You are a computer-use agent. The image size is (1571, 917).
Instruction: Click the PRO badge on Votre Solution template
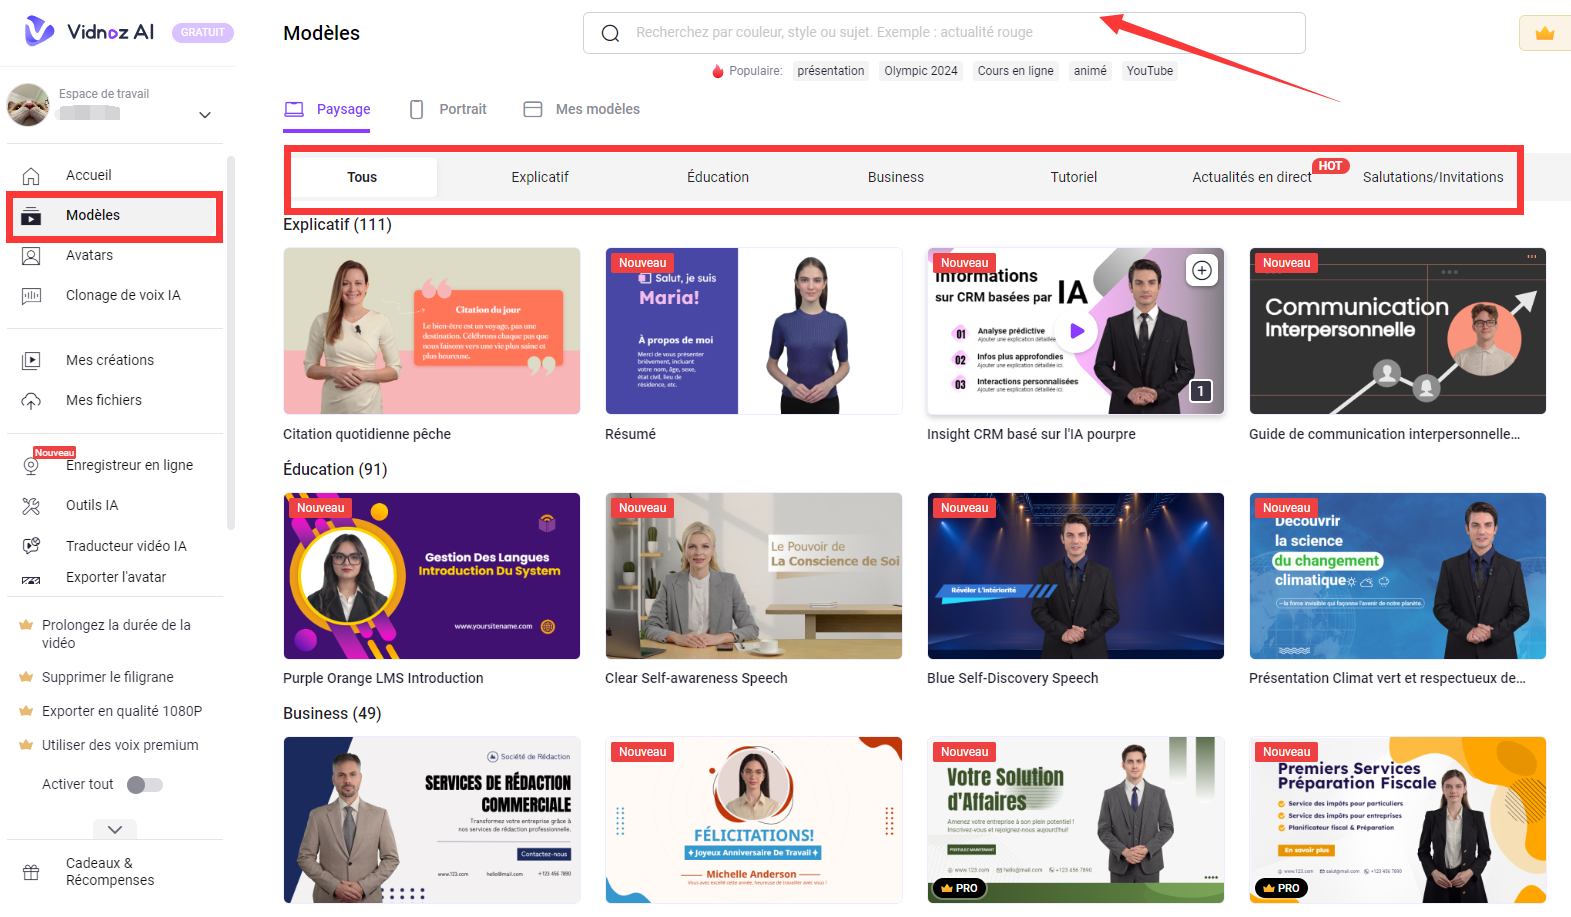point(960,888)
